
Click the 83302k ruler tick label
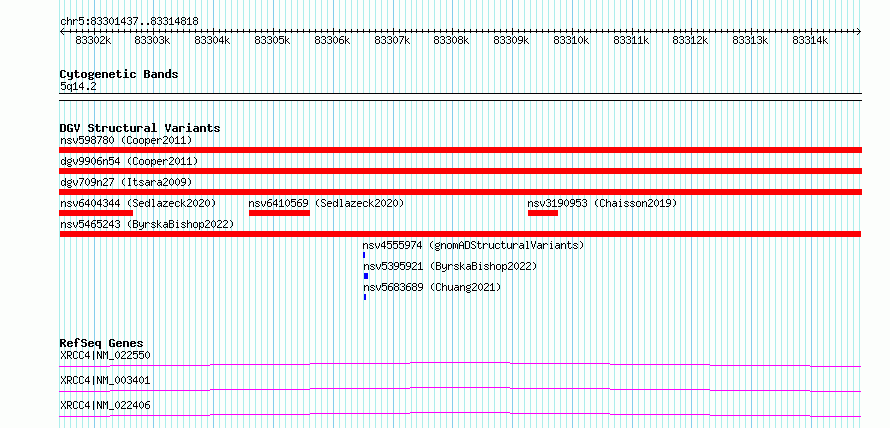(93, 40)
